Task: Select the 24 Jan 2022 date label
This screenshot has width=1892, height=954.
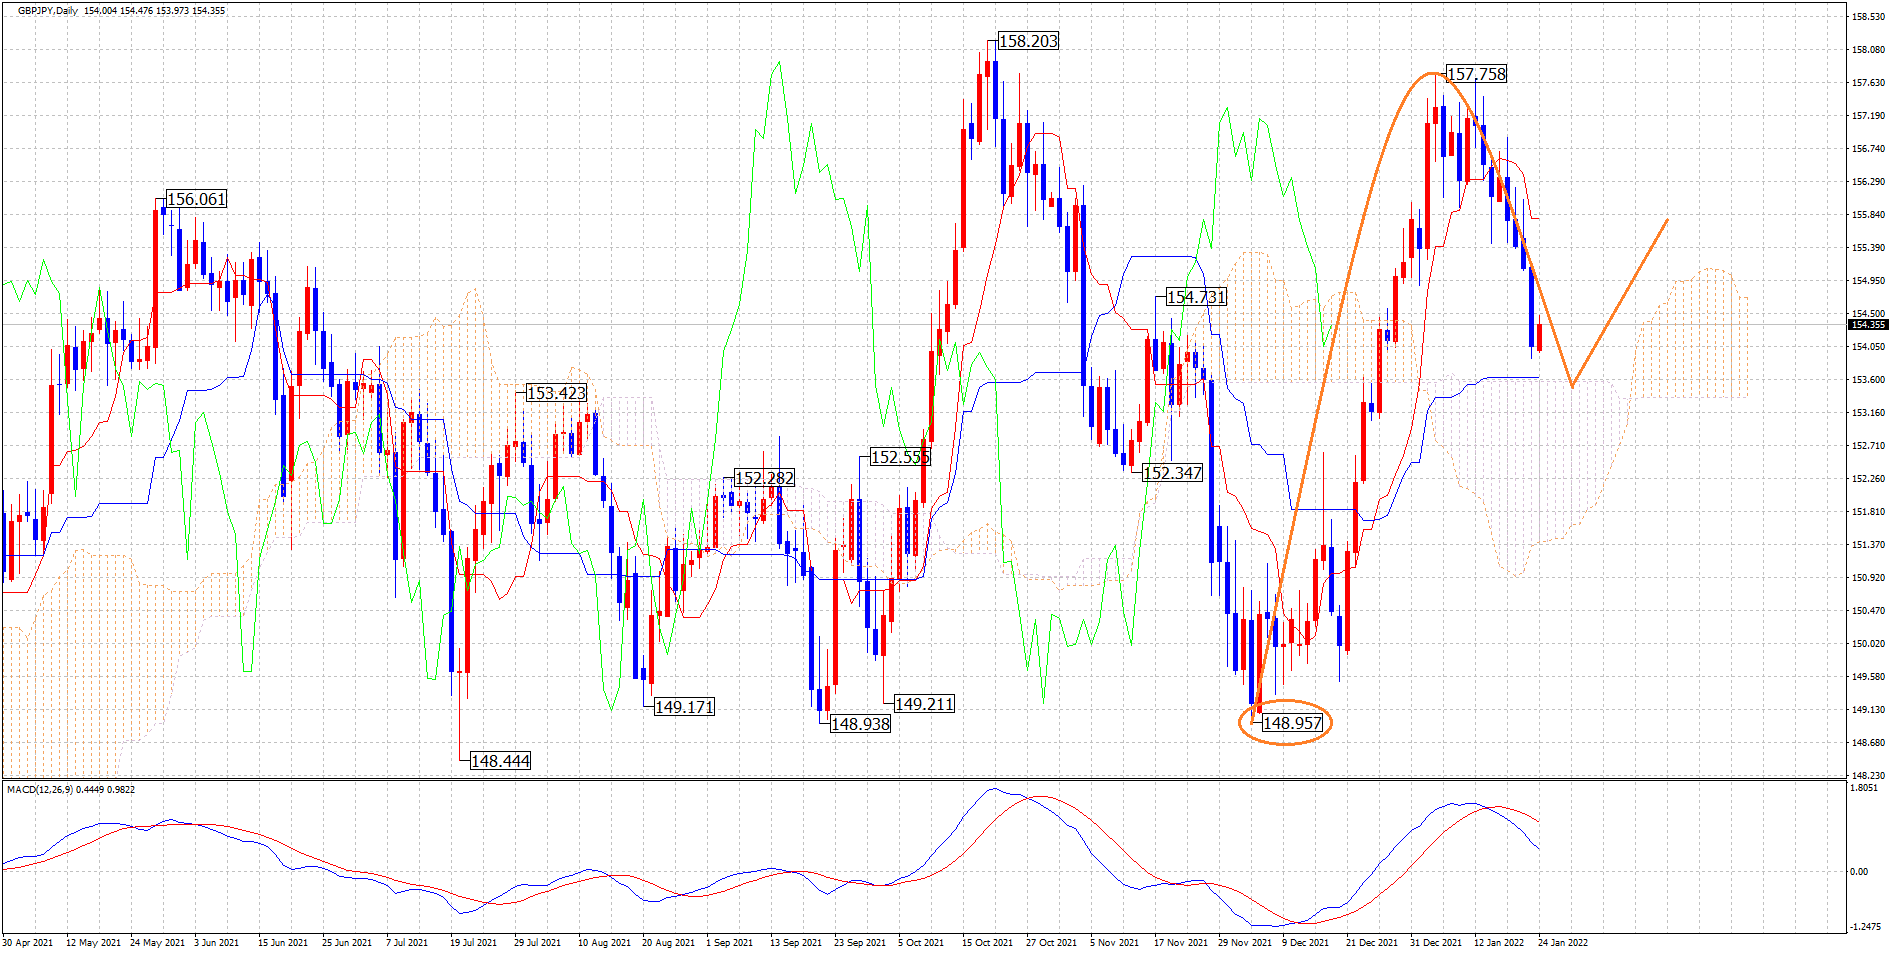Action: pyautogui.click(x=1562, y=943)
